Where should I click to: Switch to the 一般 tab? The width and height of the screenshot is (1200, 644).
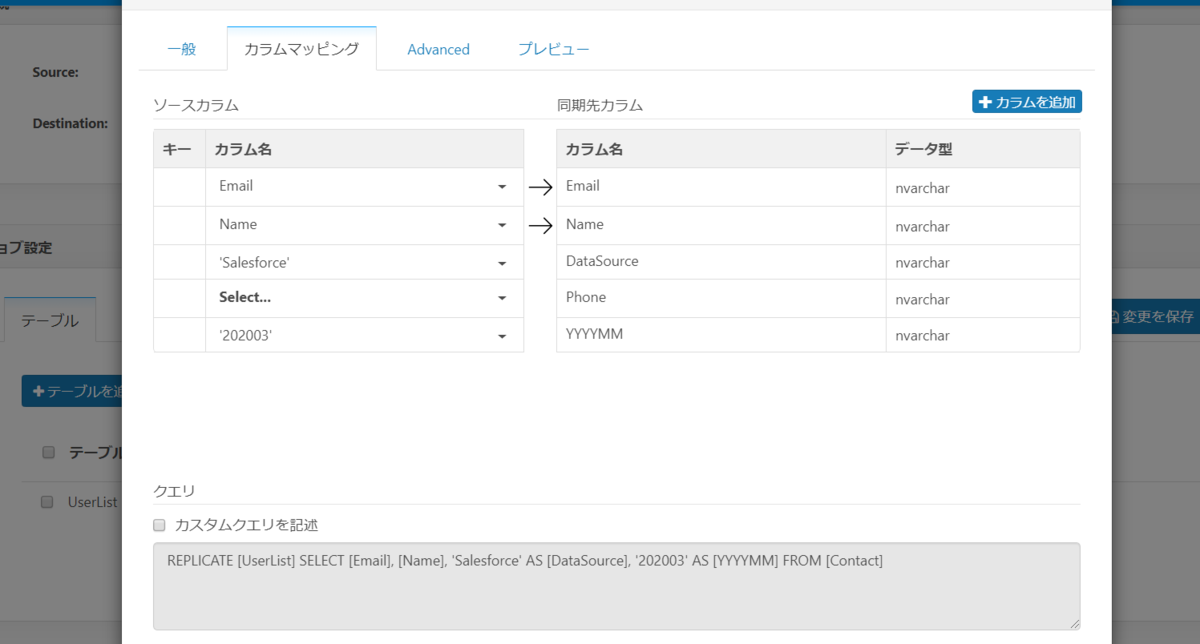(182, 49)
